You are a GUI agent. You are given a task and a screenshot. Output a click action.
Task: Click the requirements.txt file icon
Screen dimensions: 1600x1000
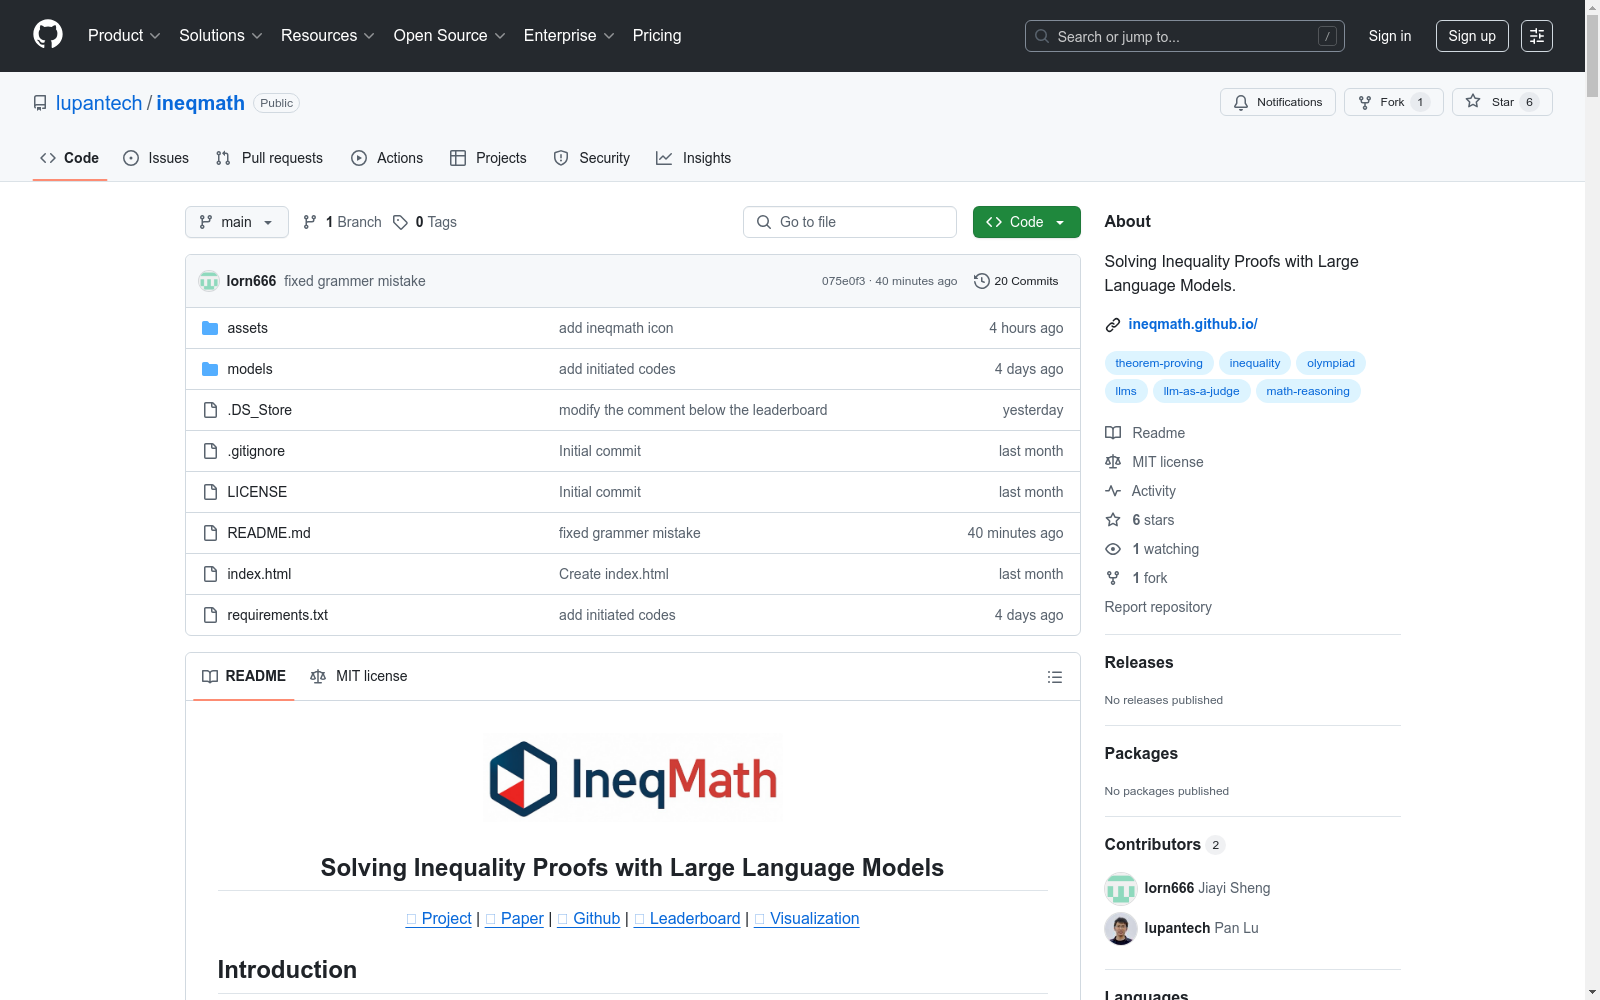pyautogui.click(x=210, y=615)
